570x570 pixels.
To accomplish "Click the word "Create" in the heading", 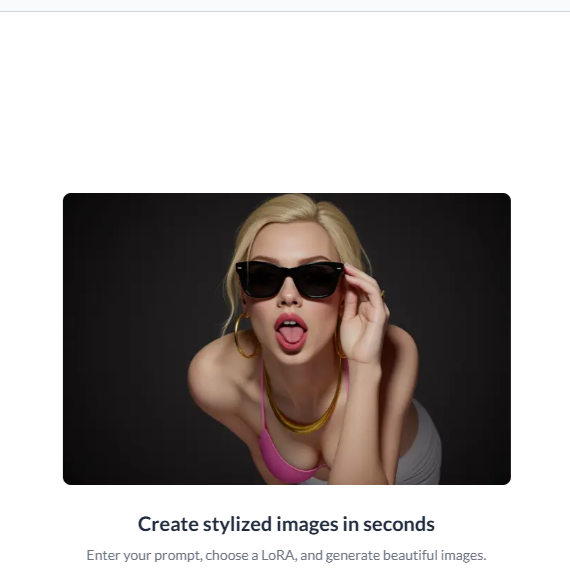I will pos(168,524).
